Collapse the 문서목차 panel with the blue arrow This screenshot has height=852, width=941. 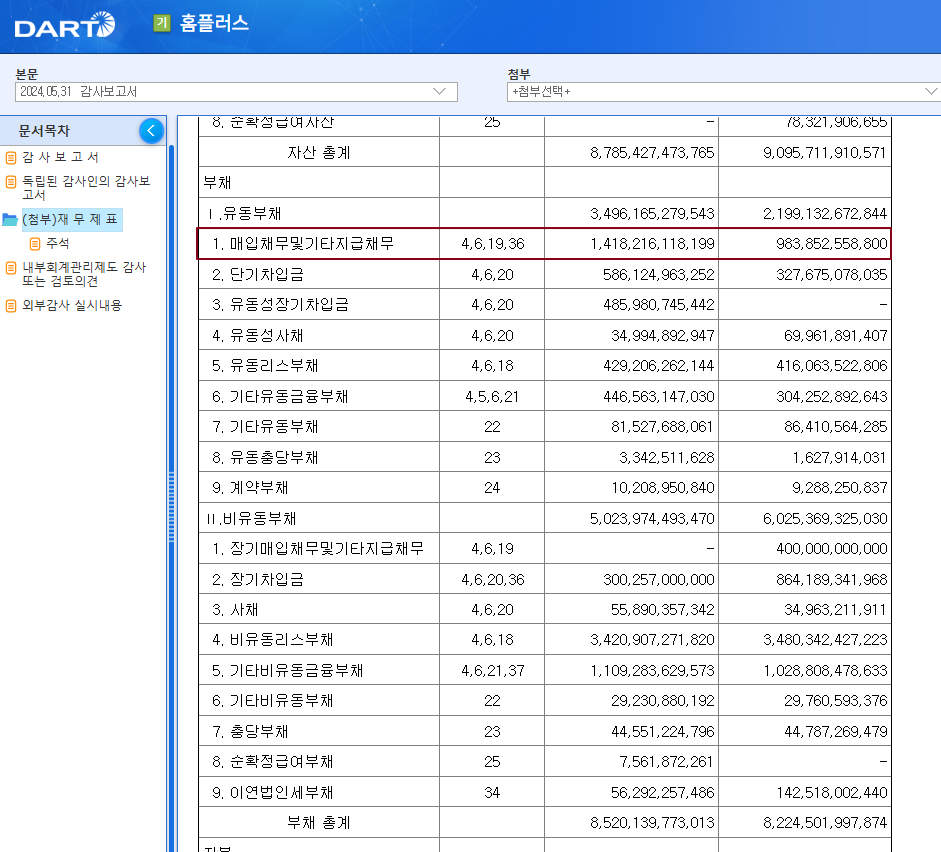click(151, 130)
